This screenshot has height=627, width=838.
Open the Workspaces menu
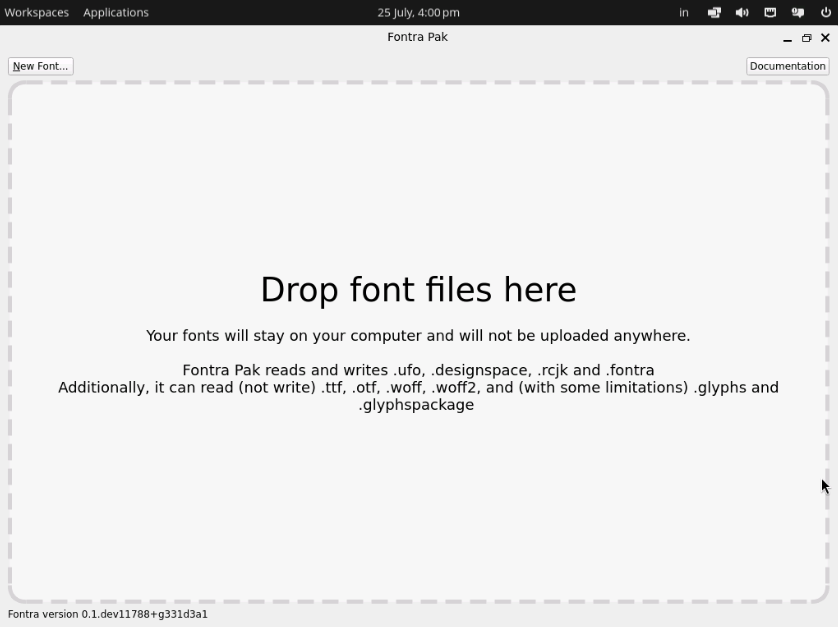tap(36, 12)
